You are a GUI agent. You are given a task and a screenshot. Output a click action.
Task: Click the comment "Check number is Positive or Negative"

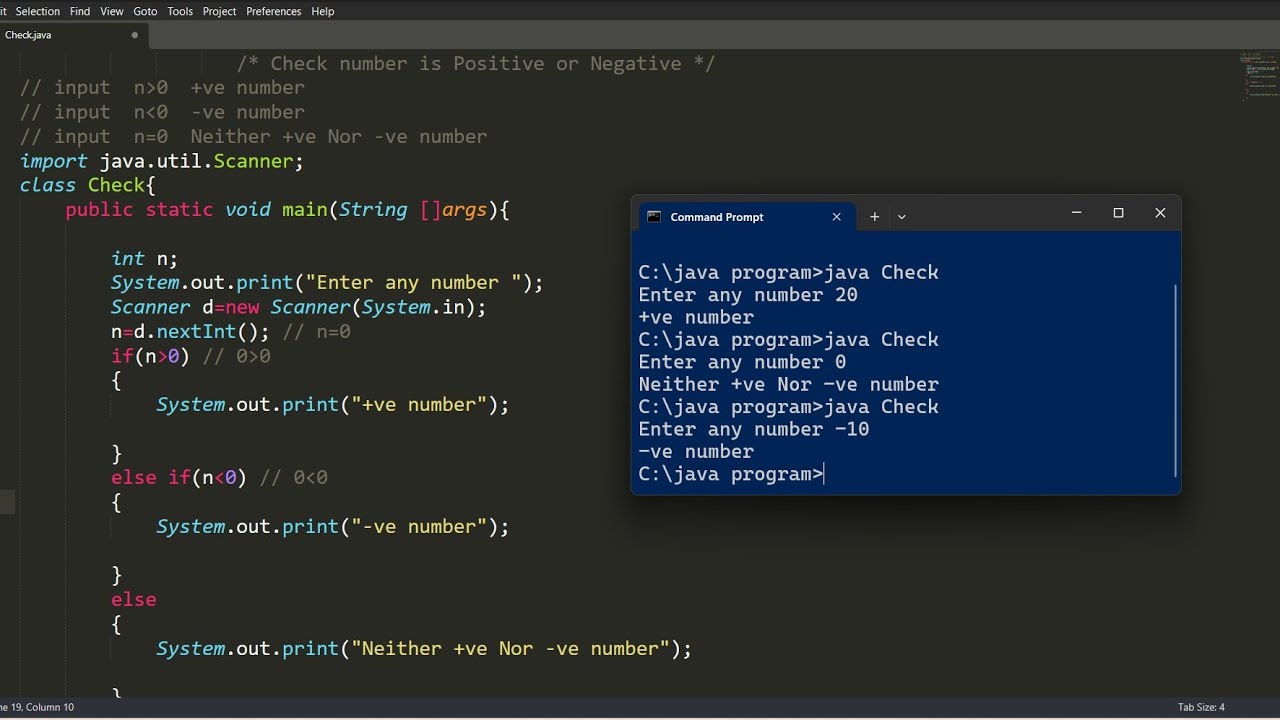point(476,64)
